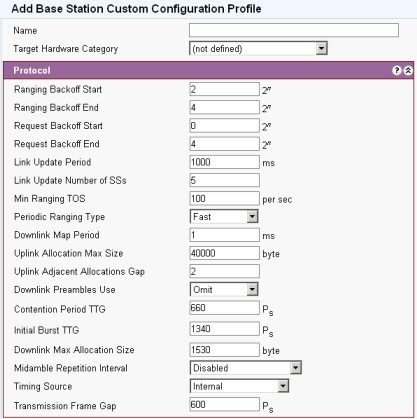Collapse the Protocol section with chevron icon
Screen dimensions: 417x419
[408, 70]
